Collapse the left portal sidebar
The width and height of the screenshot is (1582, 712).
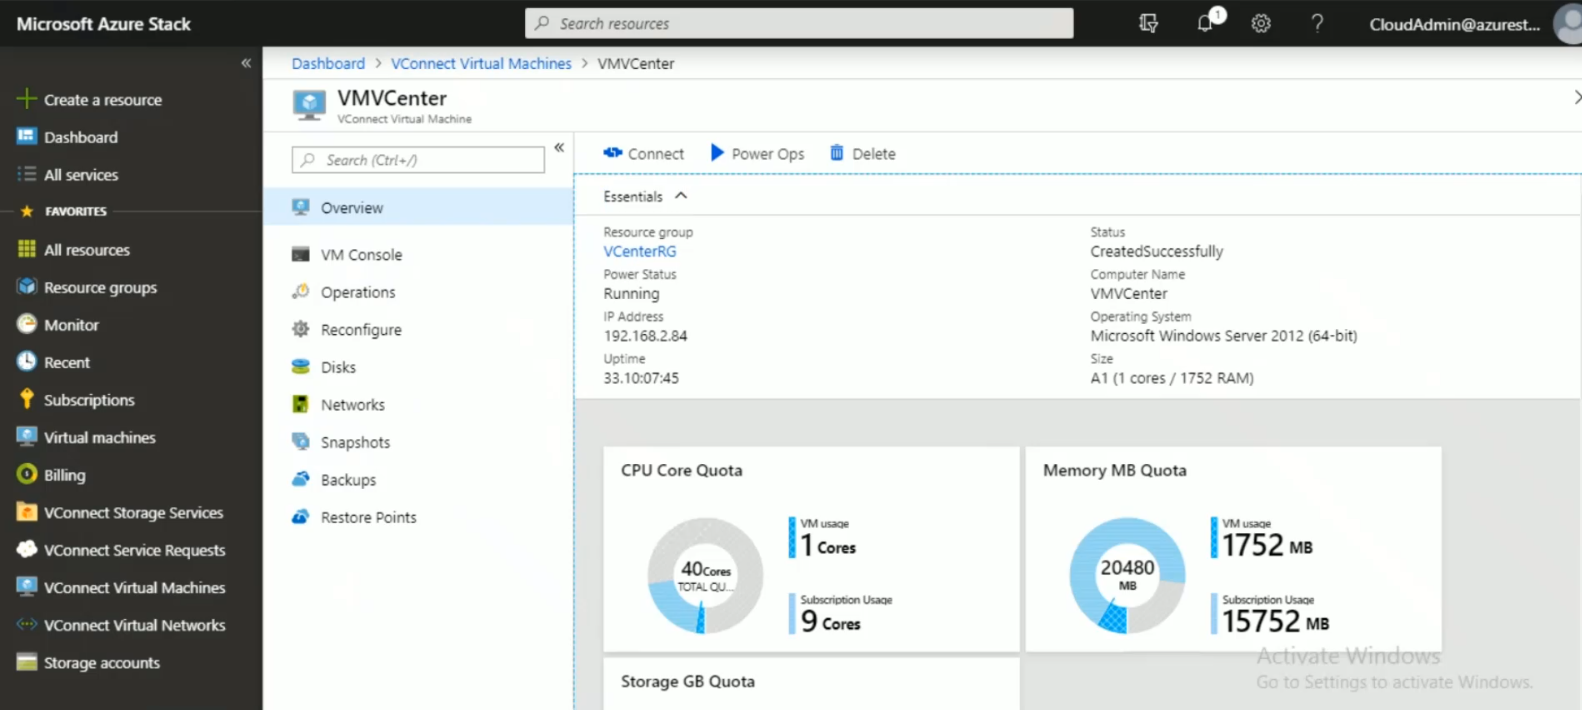[x=246, y=63]
